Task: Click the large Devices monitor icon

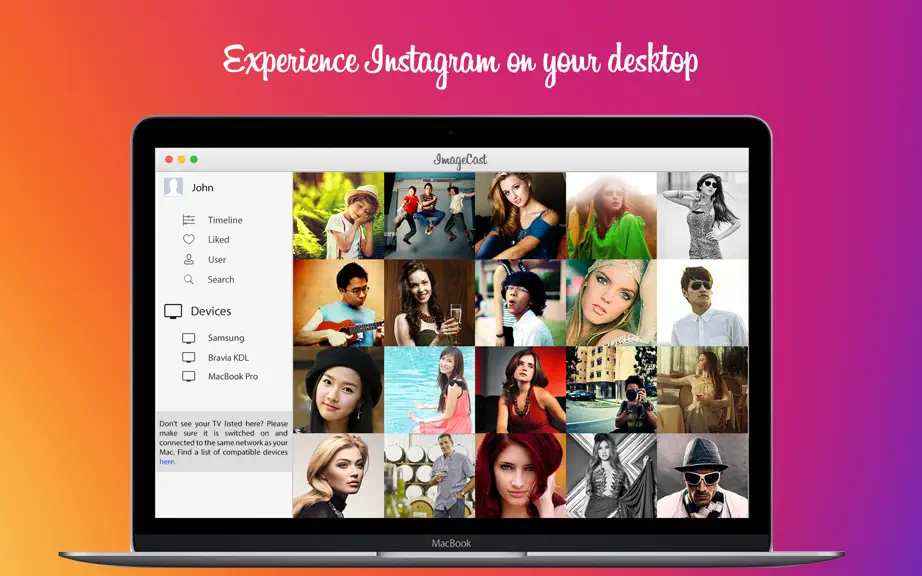Action: (173, 312)
